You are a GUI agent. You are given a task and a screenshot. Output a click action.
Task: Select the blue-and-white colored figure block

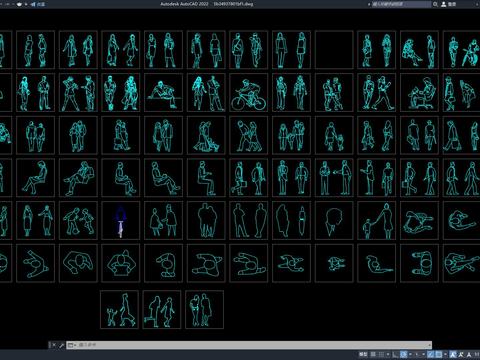pos(121,220)
